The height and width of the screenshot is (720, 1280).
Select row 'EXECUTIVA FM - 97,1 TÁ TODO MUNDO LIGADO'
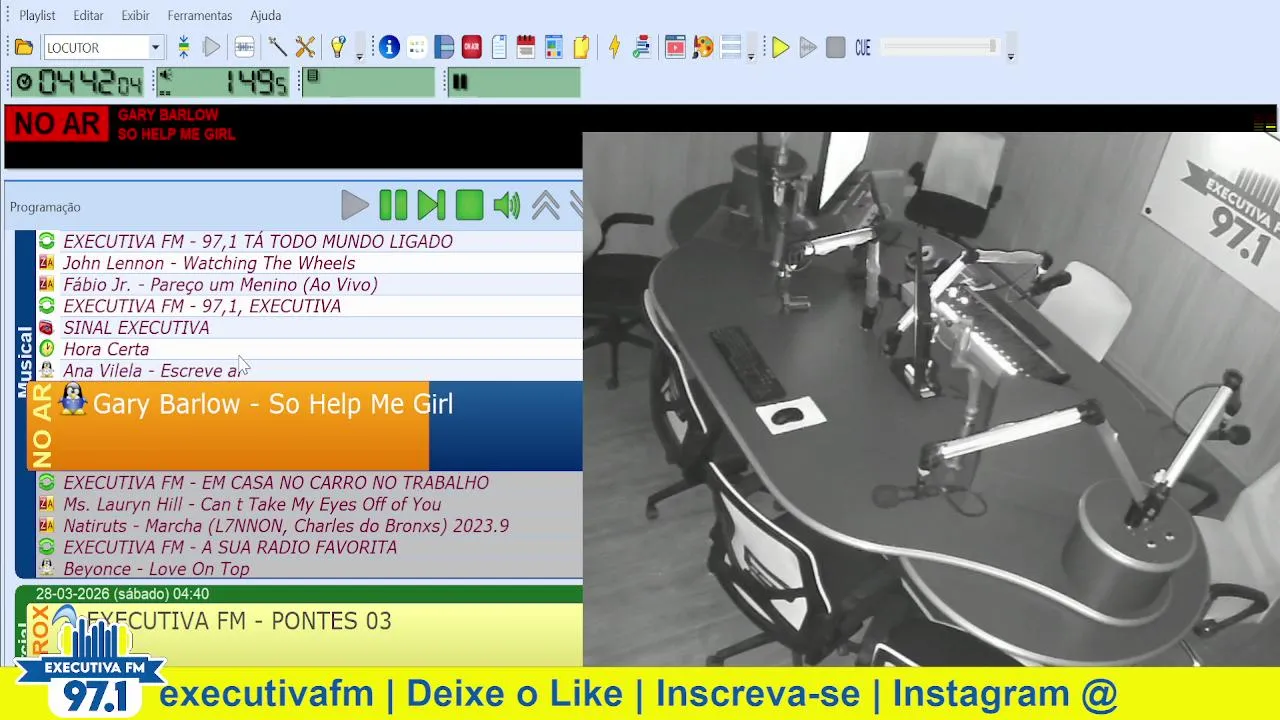click(310, 241)
